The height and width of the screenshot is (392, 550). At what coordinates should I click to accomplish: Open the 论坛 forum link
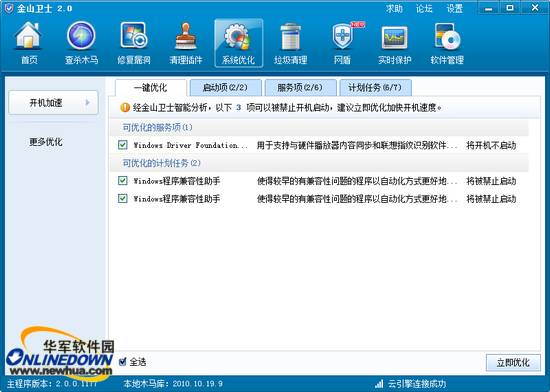click(424, 8)
